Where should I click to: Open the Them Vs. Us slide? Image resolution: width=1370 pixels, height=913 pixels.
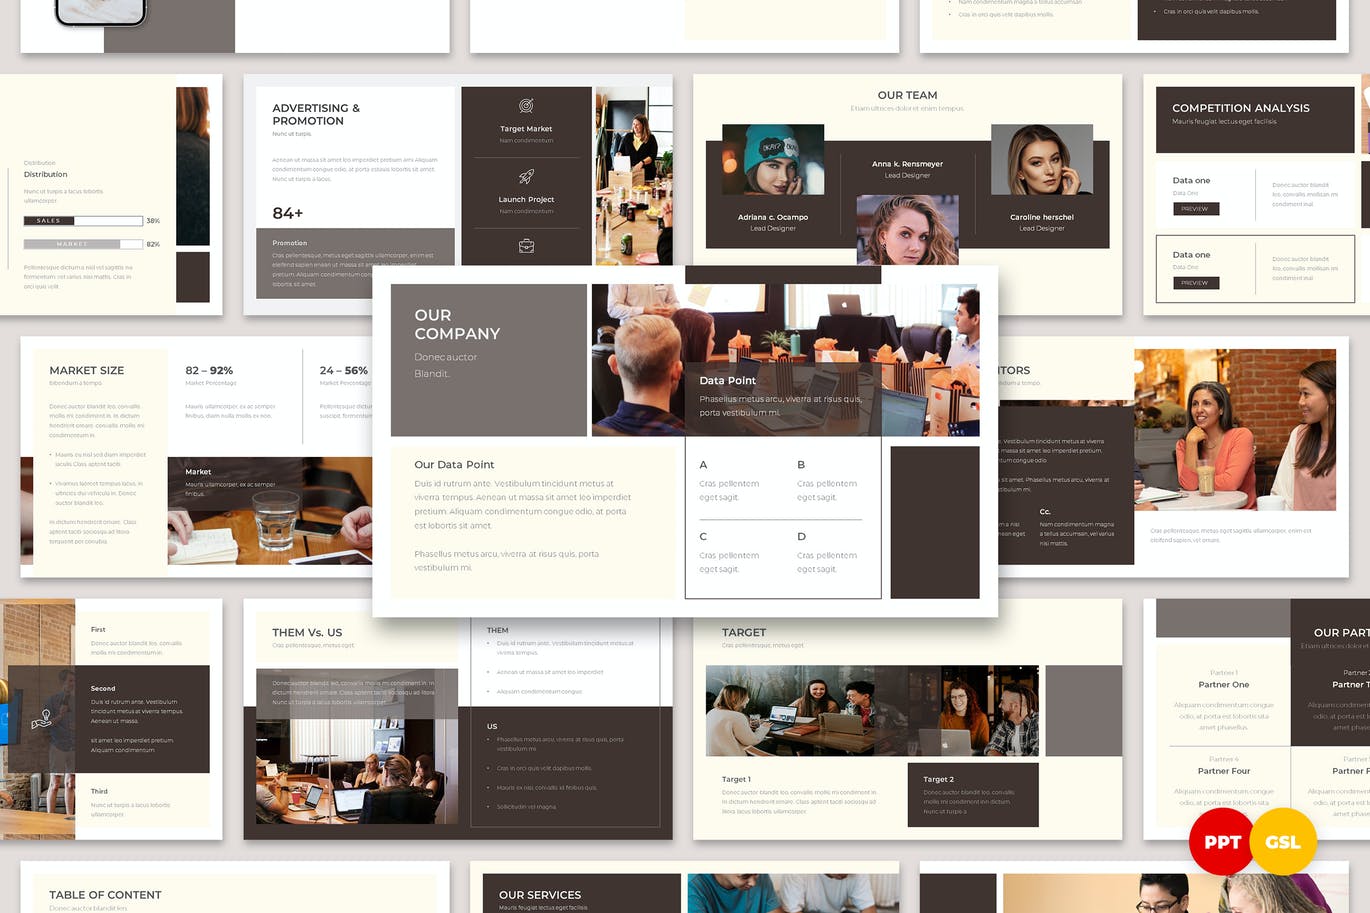coord(307,632)
